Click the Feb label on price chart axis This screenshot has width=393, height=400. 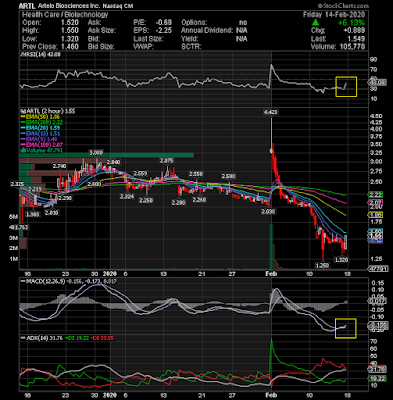pyautogui.click(x=271, y=274)
